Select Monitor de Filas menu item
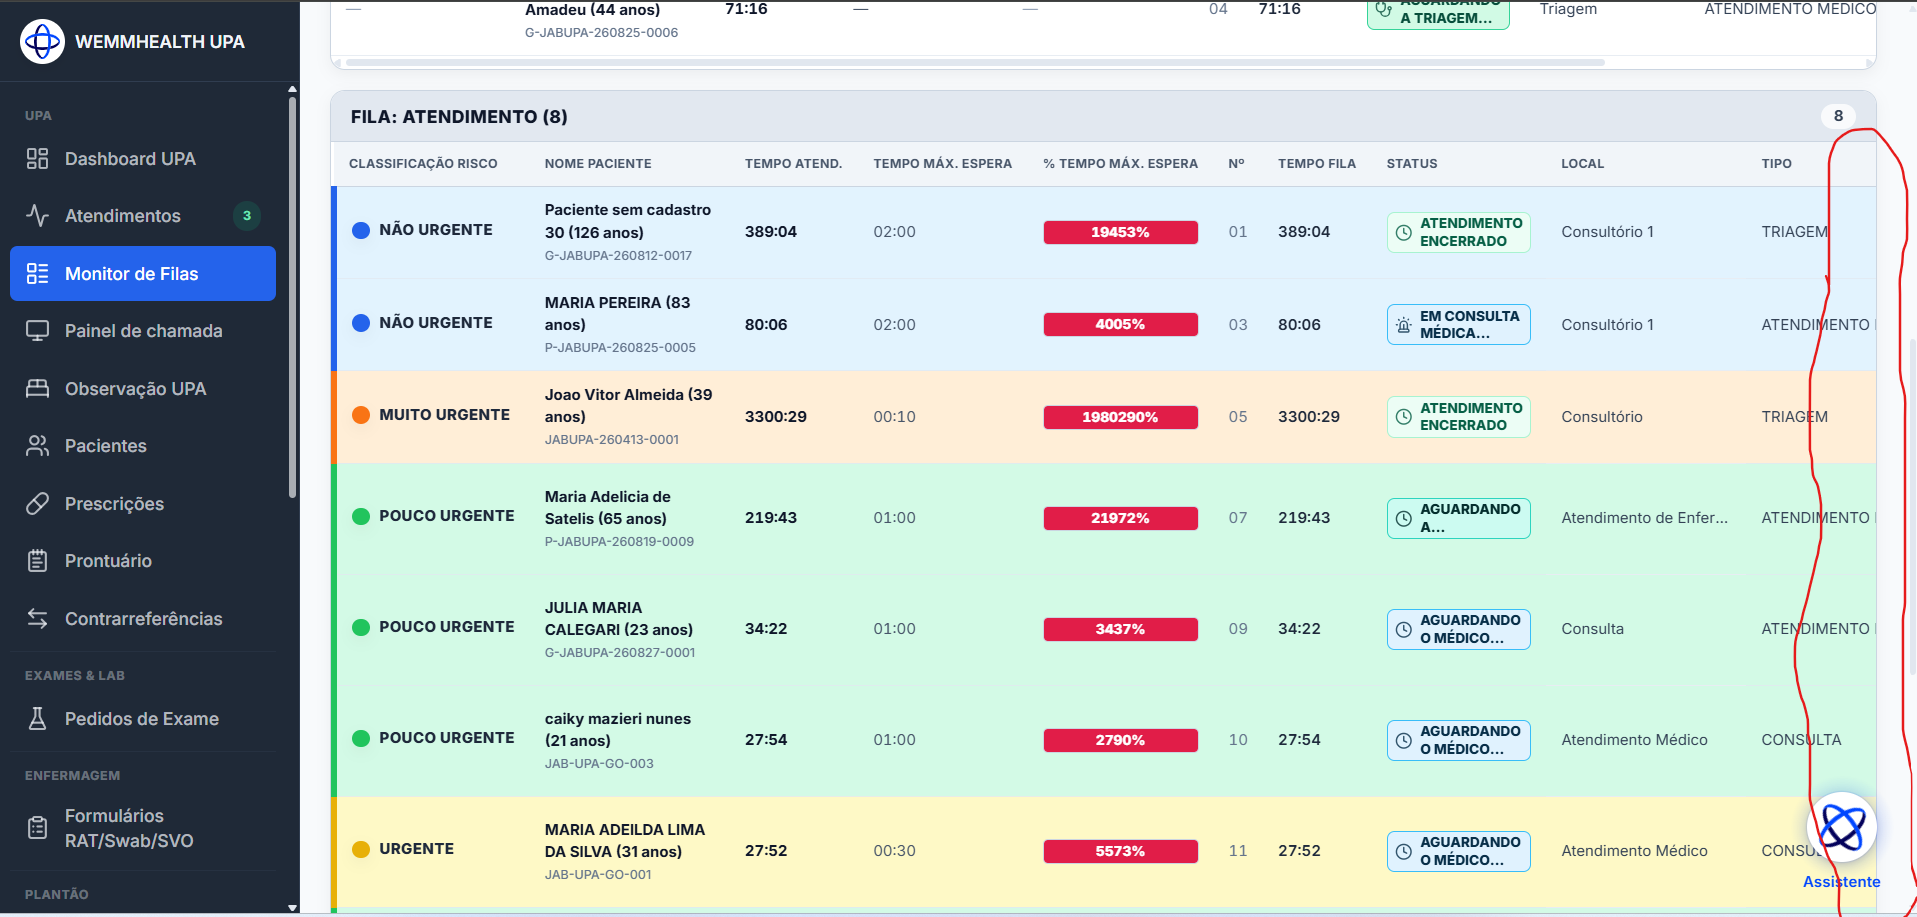Image resolution: width=1917 pixels, height=917 pixels. coord(143,274)
